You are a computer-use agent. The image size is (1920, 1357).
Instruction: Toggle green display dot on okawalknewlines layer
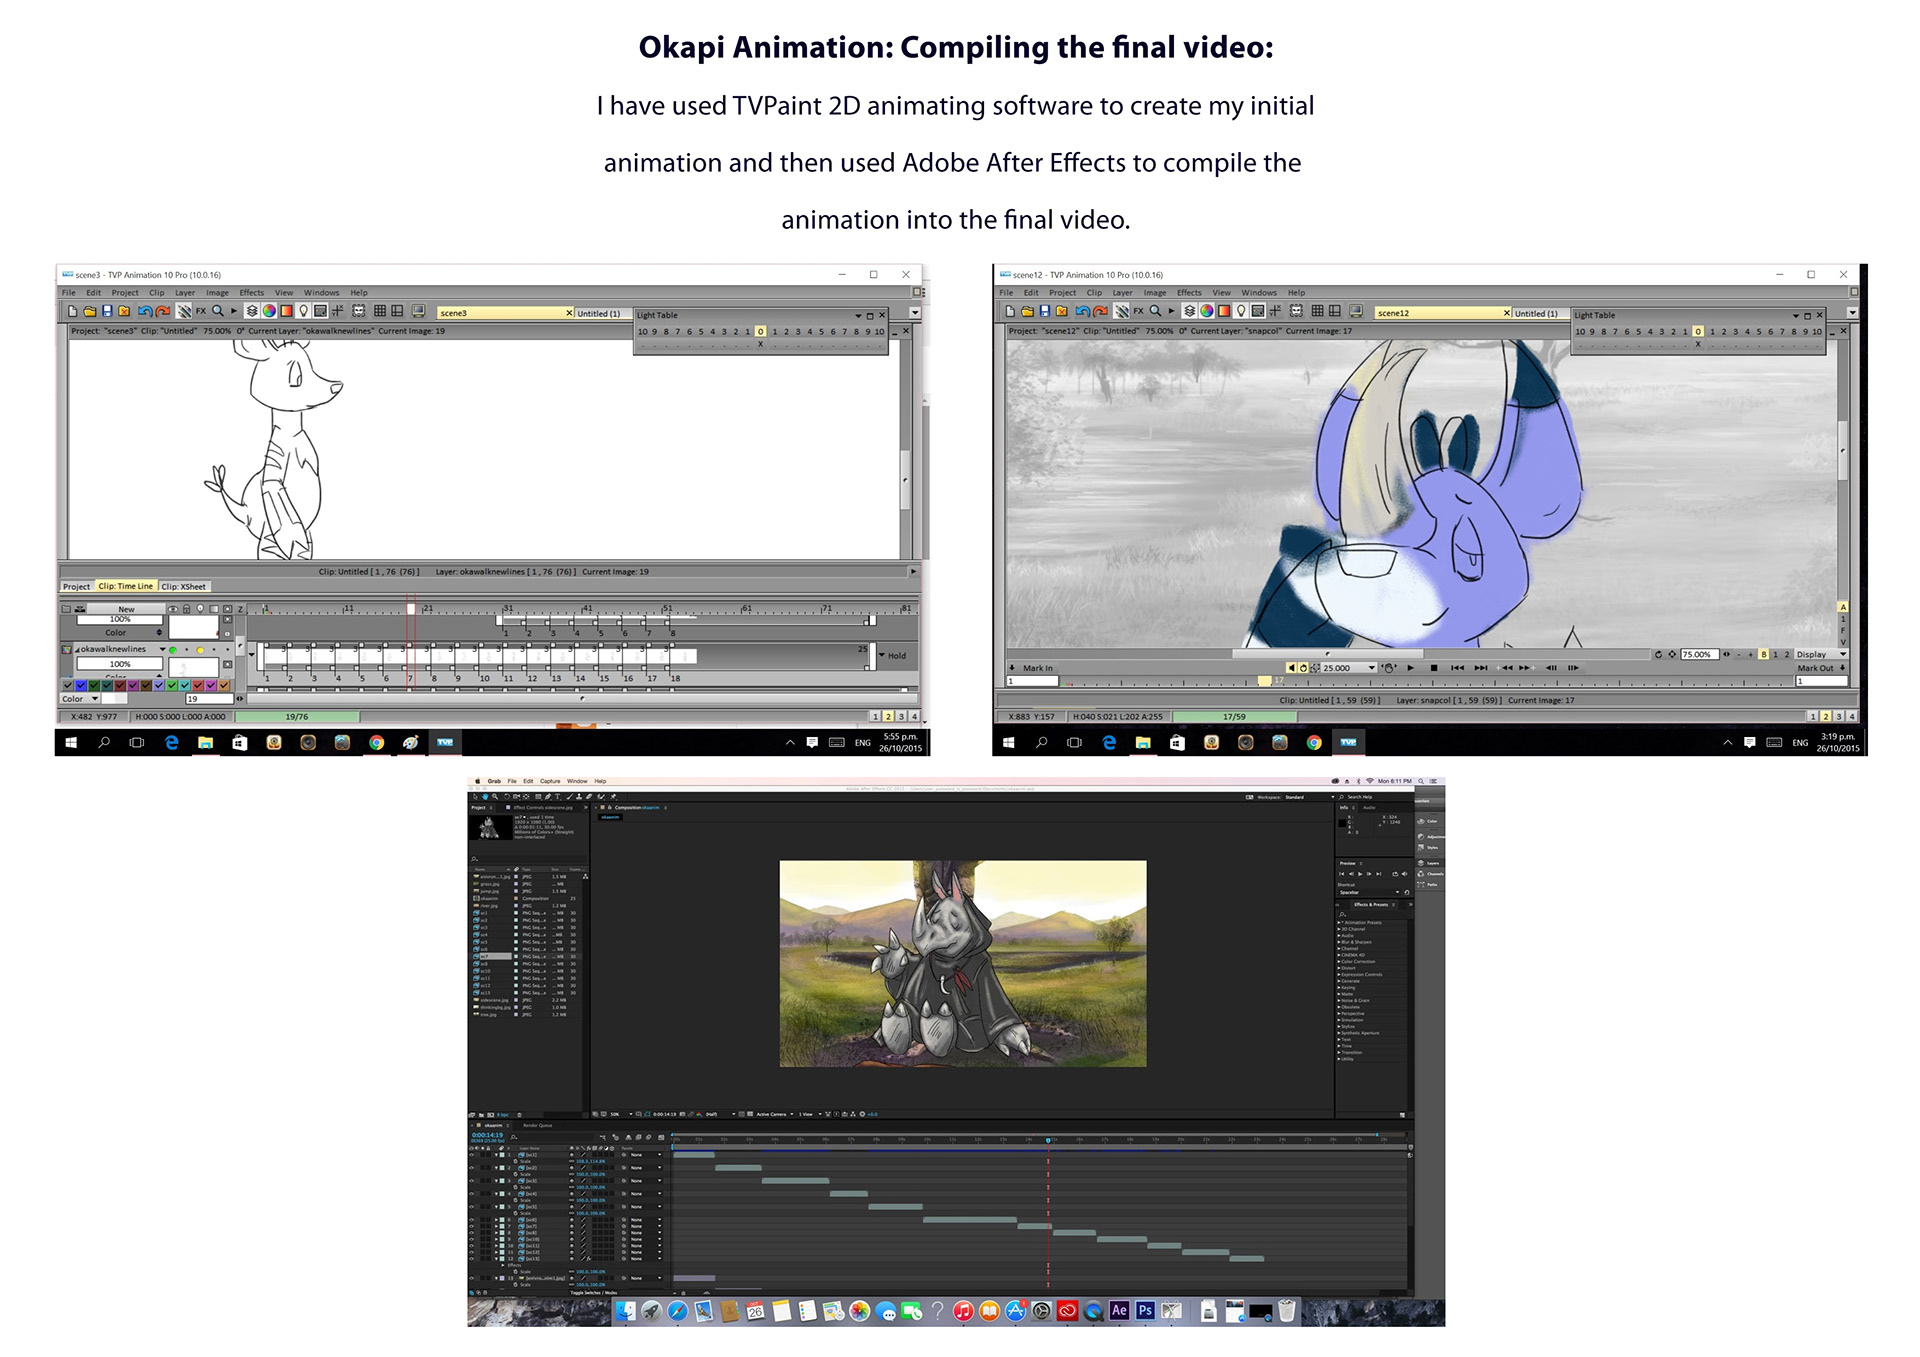coord(173,650)
